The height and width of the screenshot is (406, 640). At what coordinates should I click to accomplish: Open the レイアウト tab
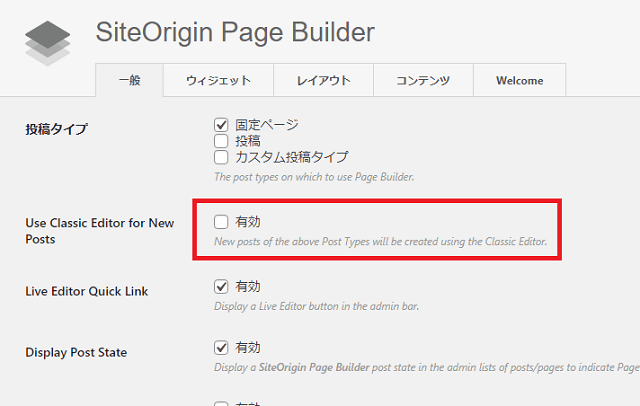323,80
